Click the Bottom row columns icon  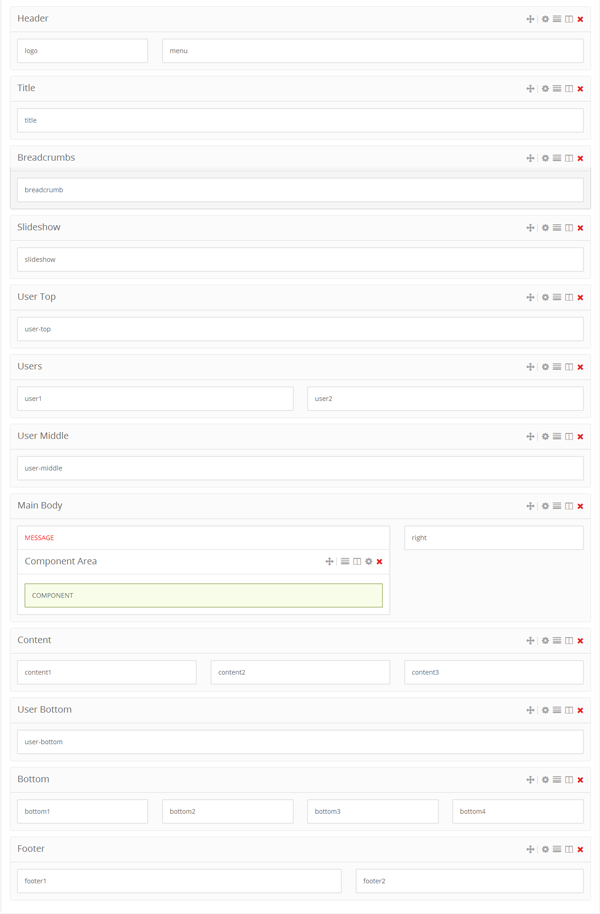[x=569, y=779]
